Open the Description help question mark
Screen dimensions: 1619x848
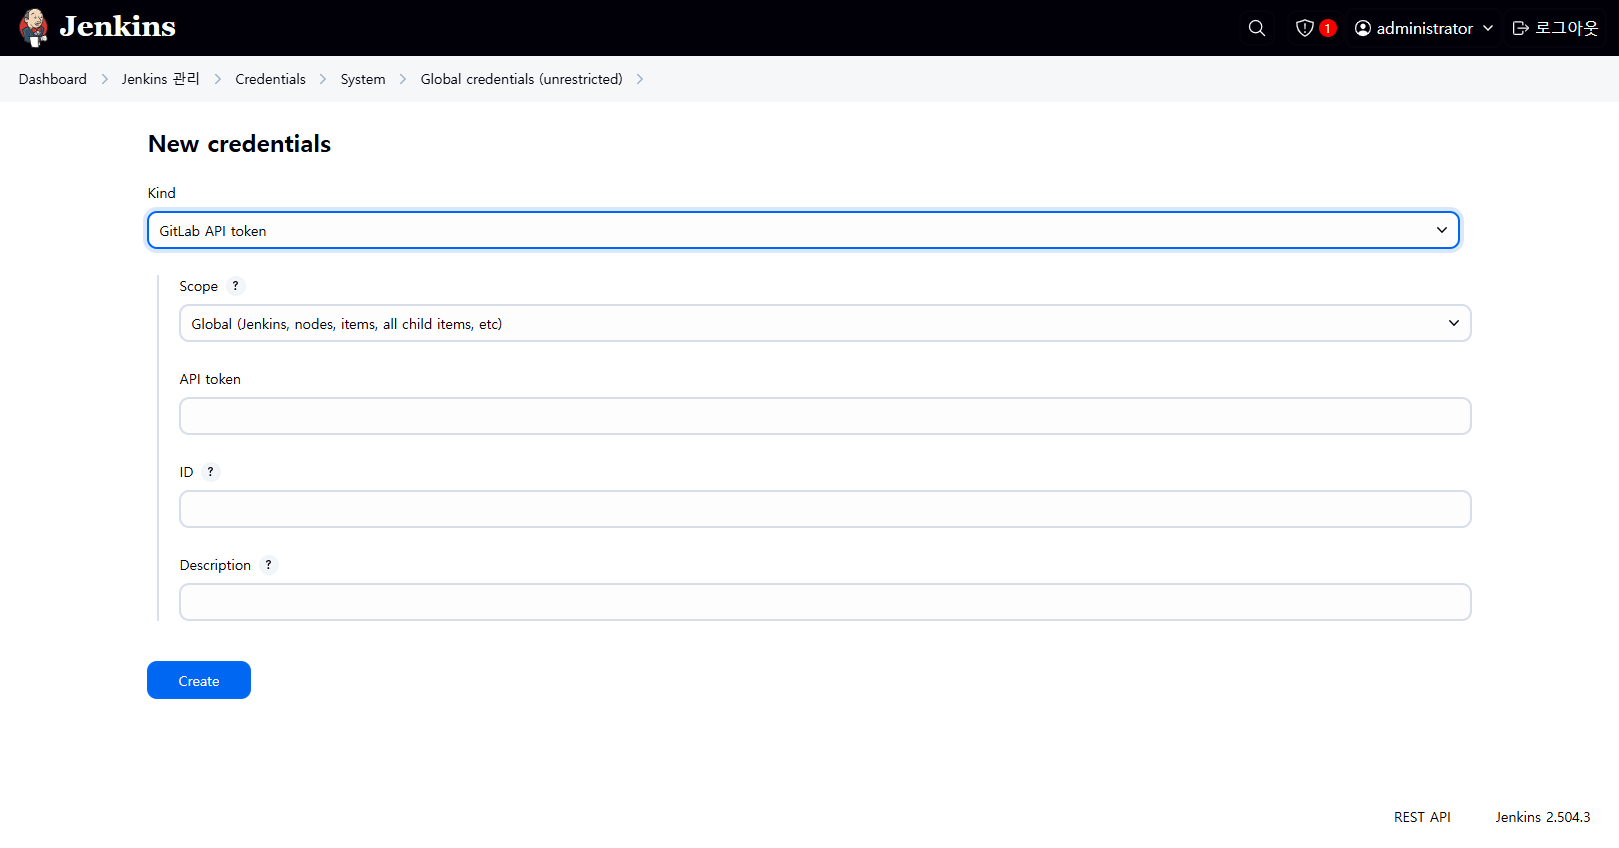point(268,565)
